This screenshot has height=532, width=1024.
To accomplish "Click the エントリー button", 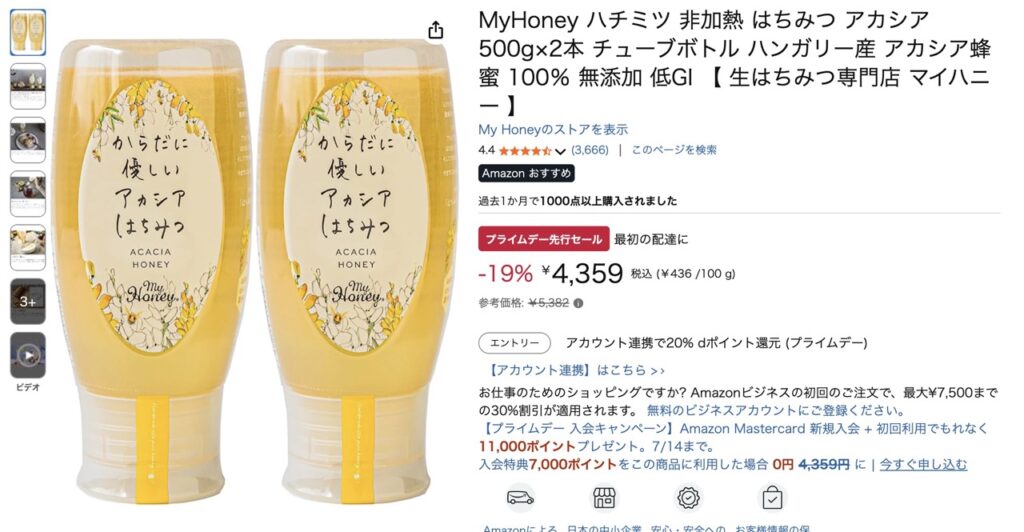I will click(515, 343).
